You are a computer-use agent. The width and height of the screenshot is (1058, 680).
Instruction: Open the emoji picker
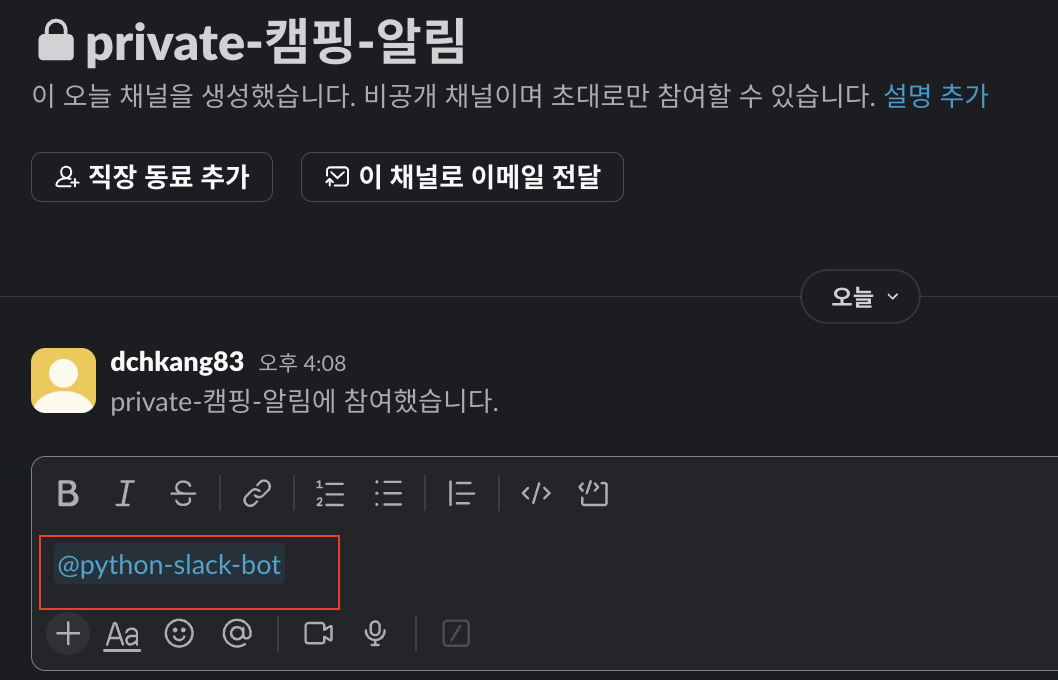point(179,633)
